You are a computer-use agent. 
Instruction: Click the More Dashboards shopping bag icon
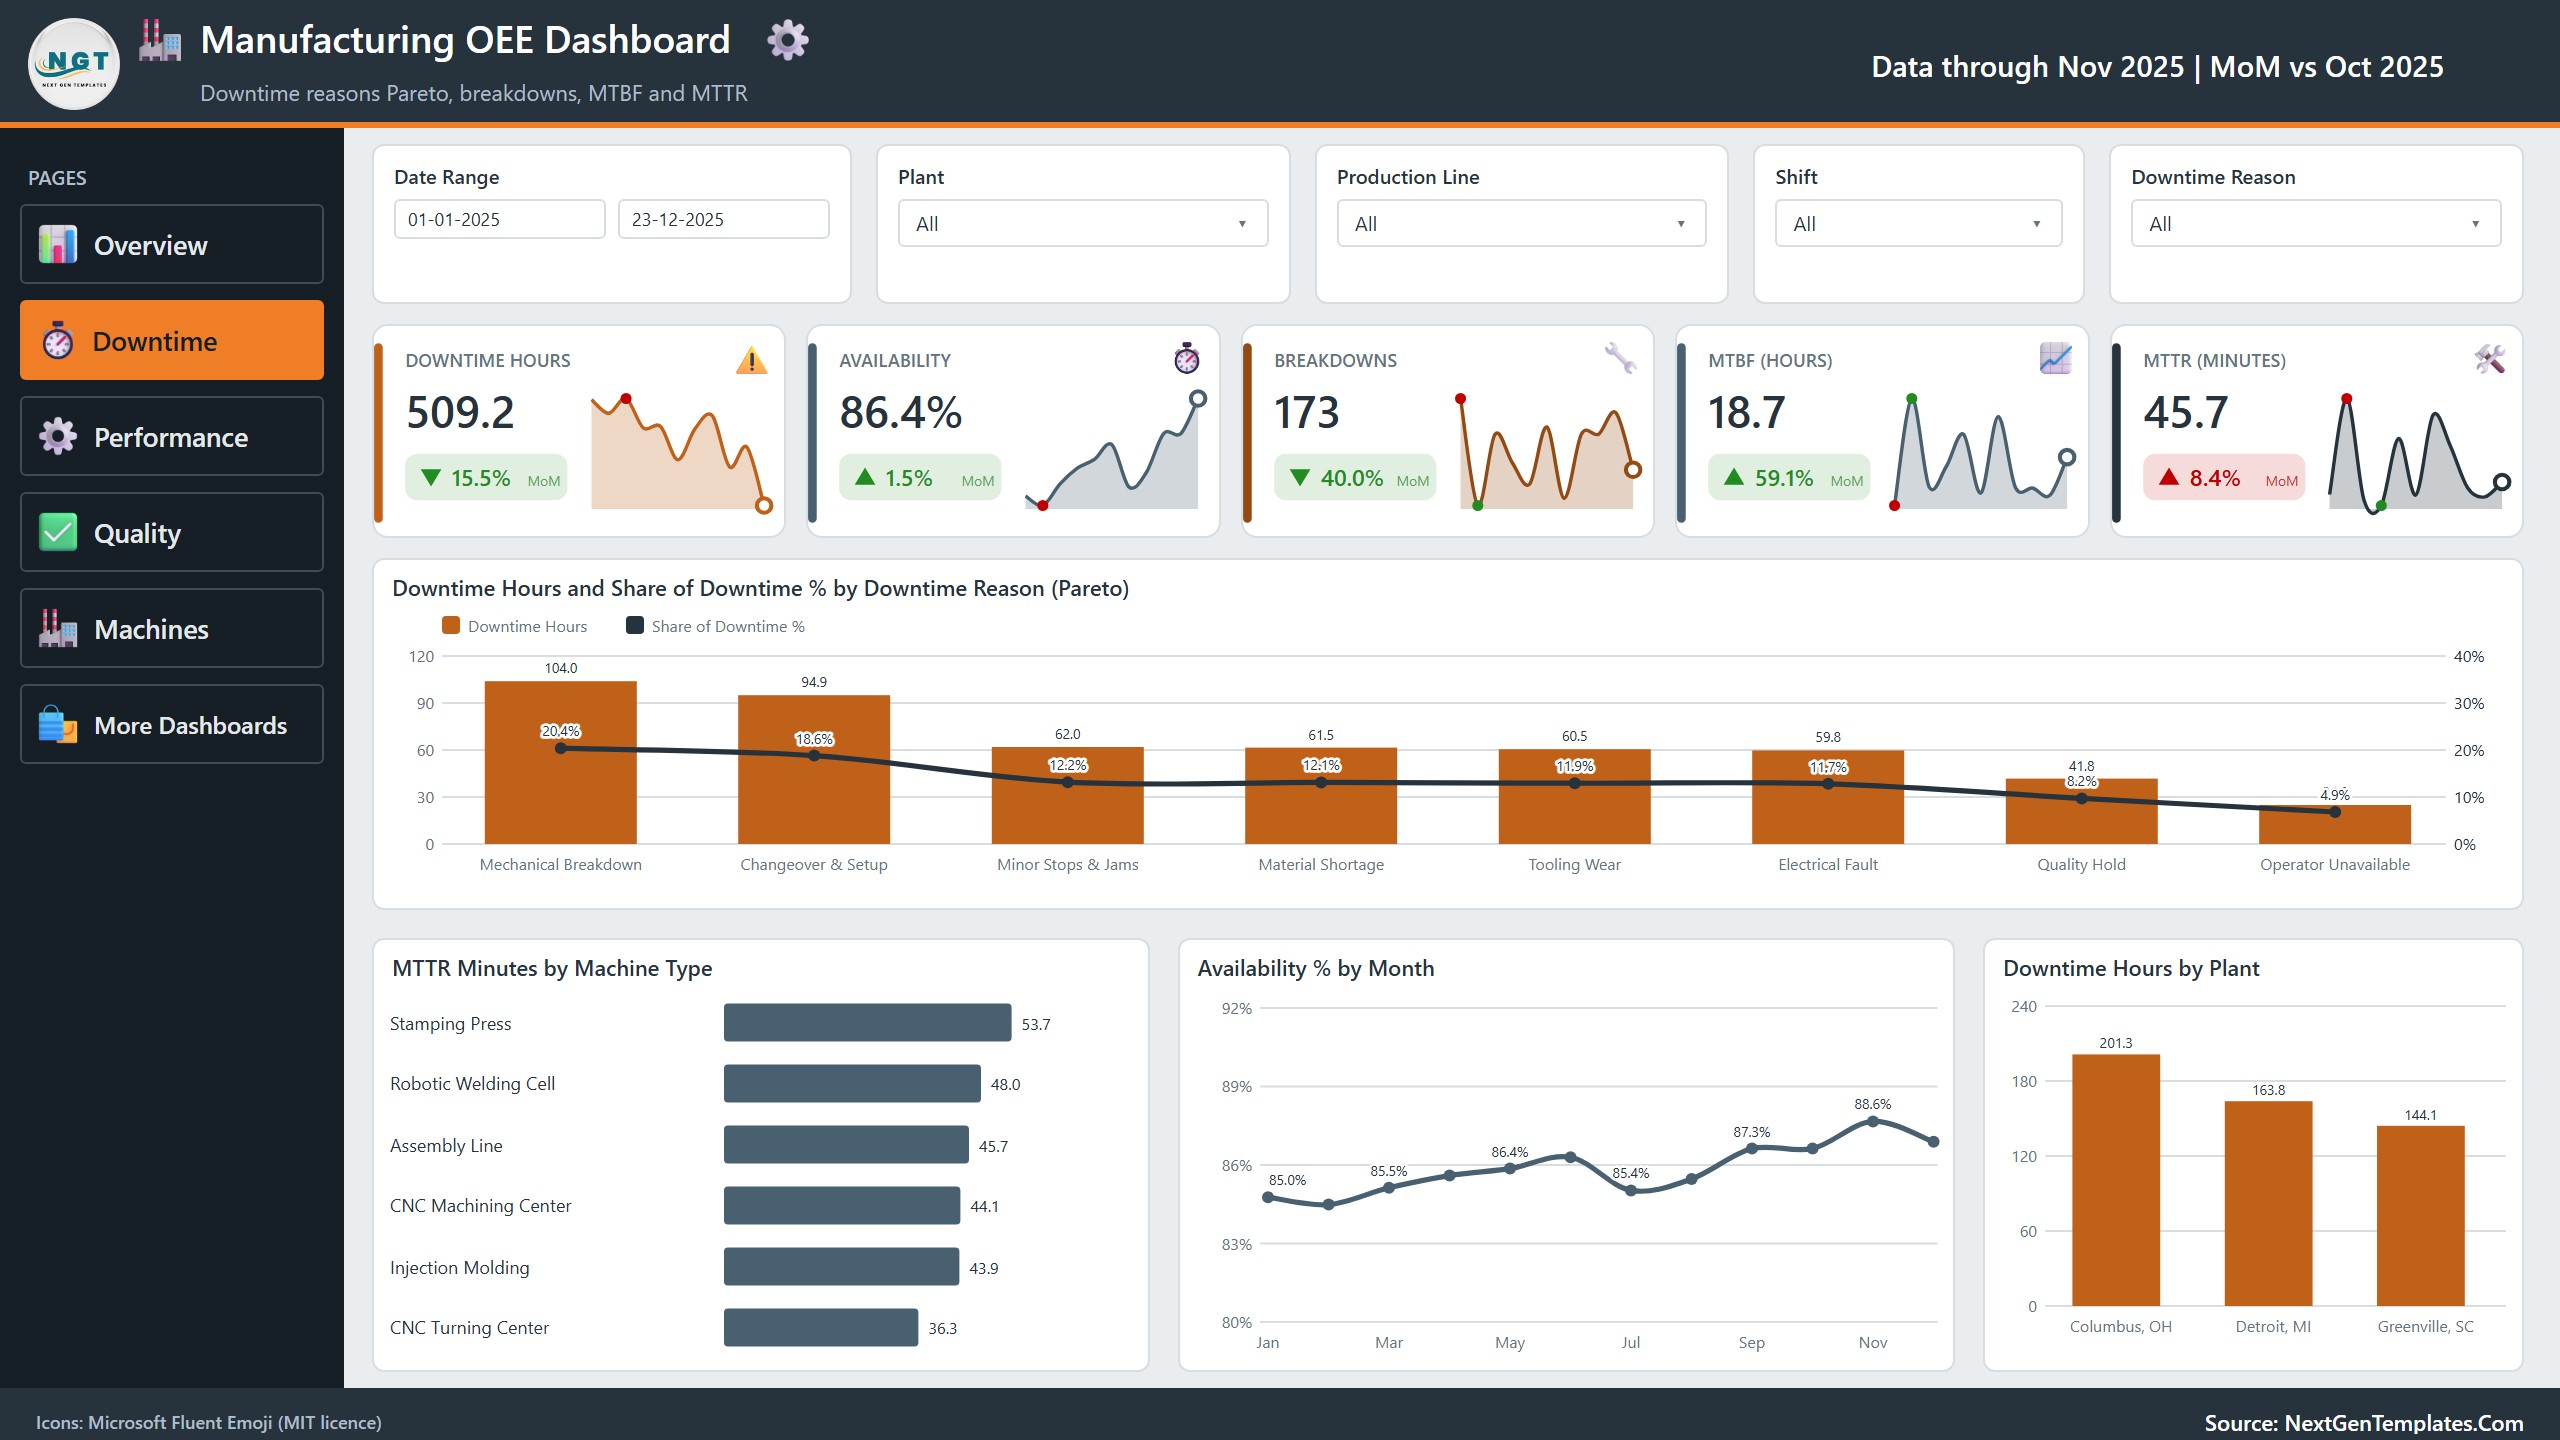click(x=58, y=724)
